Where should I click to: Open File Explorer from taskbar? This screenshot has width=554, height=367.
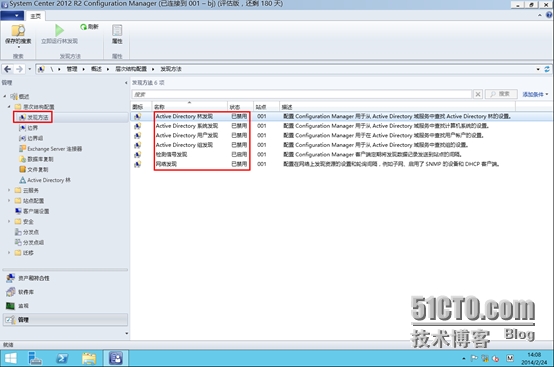tap(89, 359)
